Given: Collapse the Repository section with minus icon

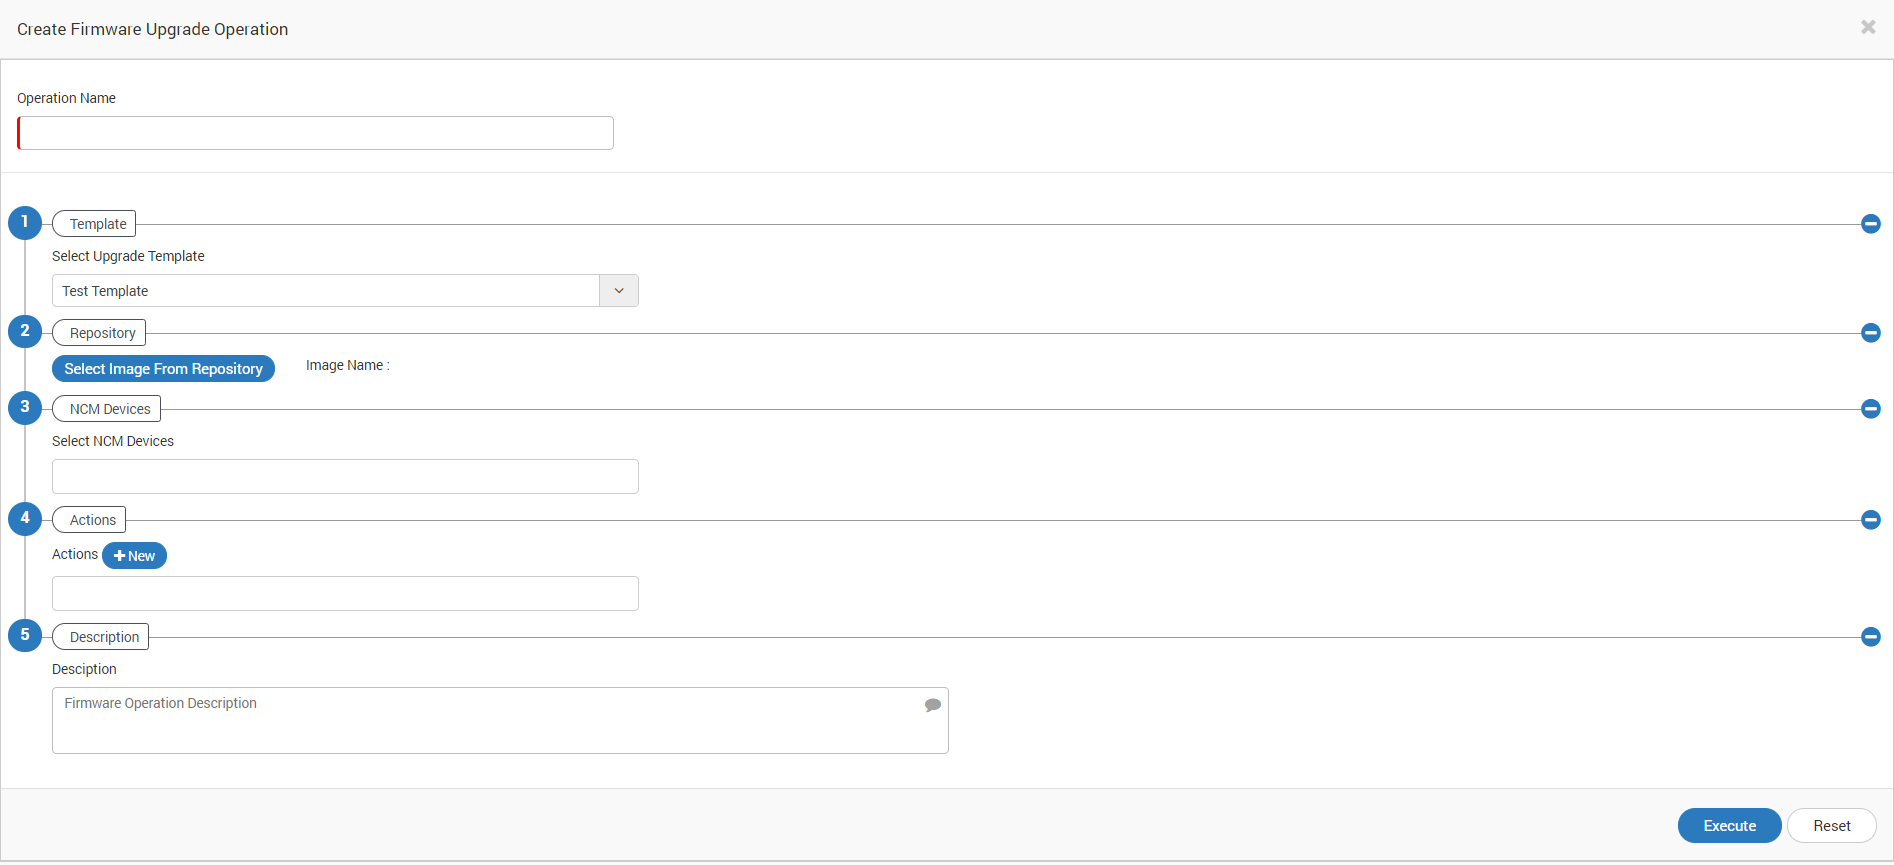Looking at the screenshot, I should (1871, 333).
